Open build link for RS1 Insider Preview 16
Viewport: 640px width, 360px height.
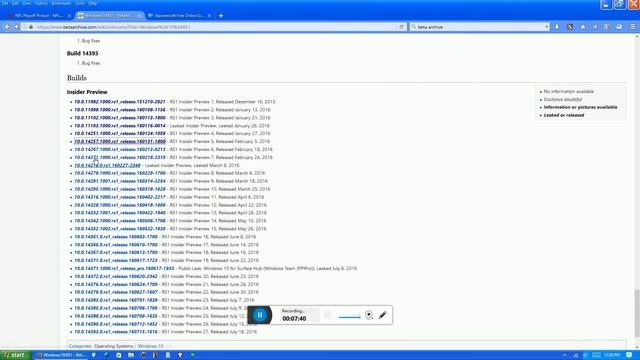click(116, 237)
